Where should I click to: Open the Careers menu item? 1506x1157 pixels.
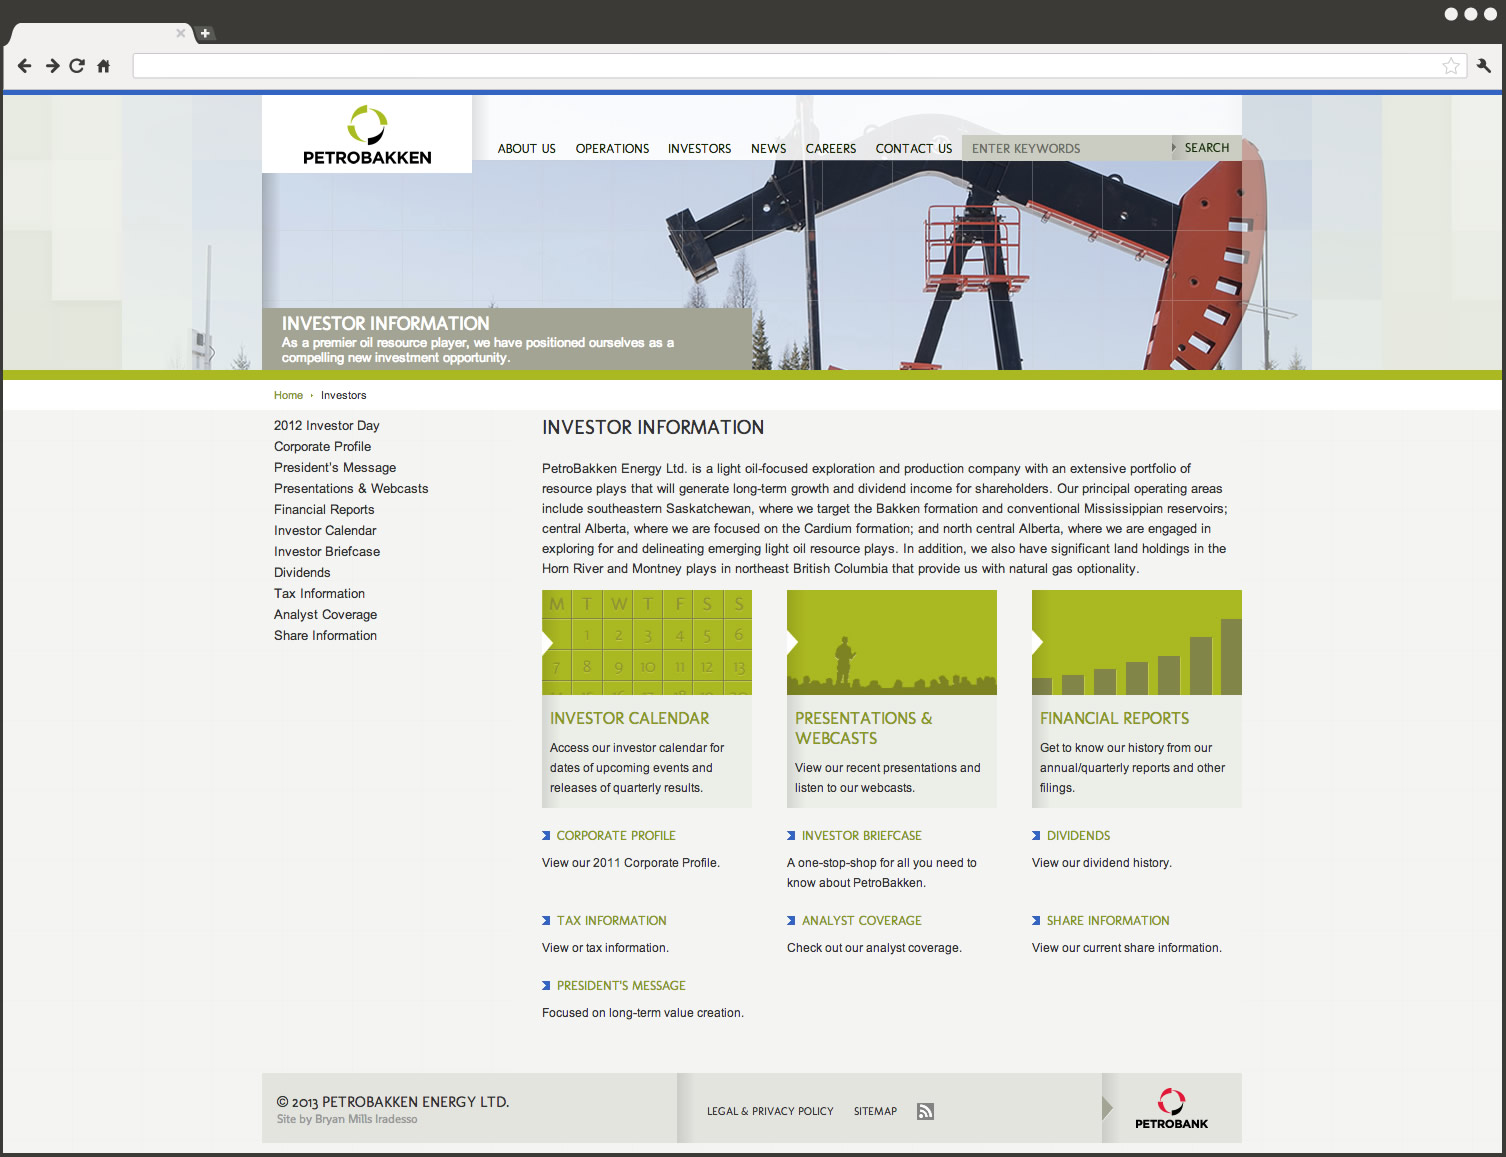(830, 149)
